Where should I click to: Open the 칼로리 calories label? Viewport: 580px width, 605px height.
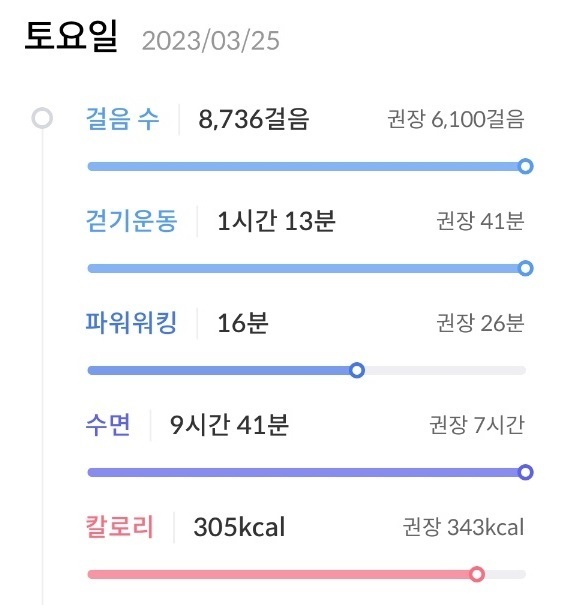pos(120,527)
